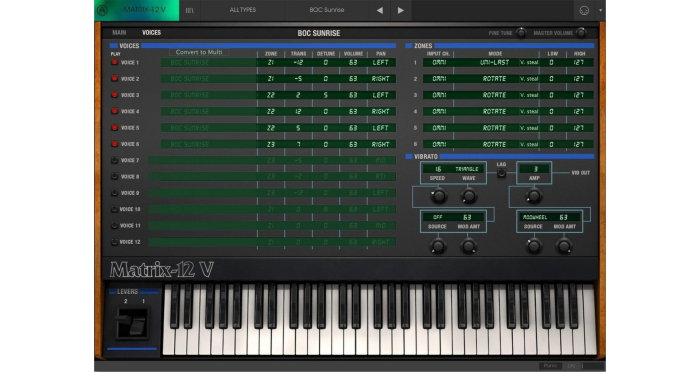This screenshot has height=372, width=700.
Task: Click the Zone 6 V. steal option
Action: [529, 144]
